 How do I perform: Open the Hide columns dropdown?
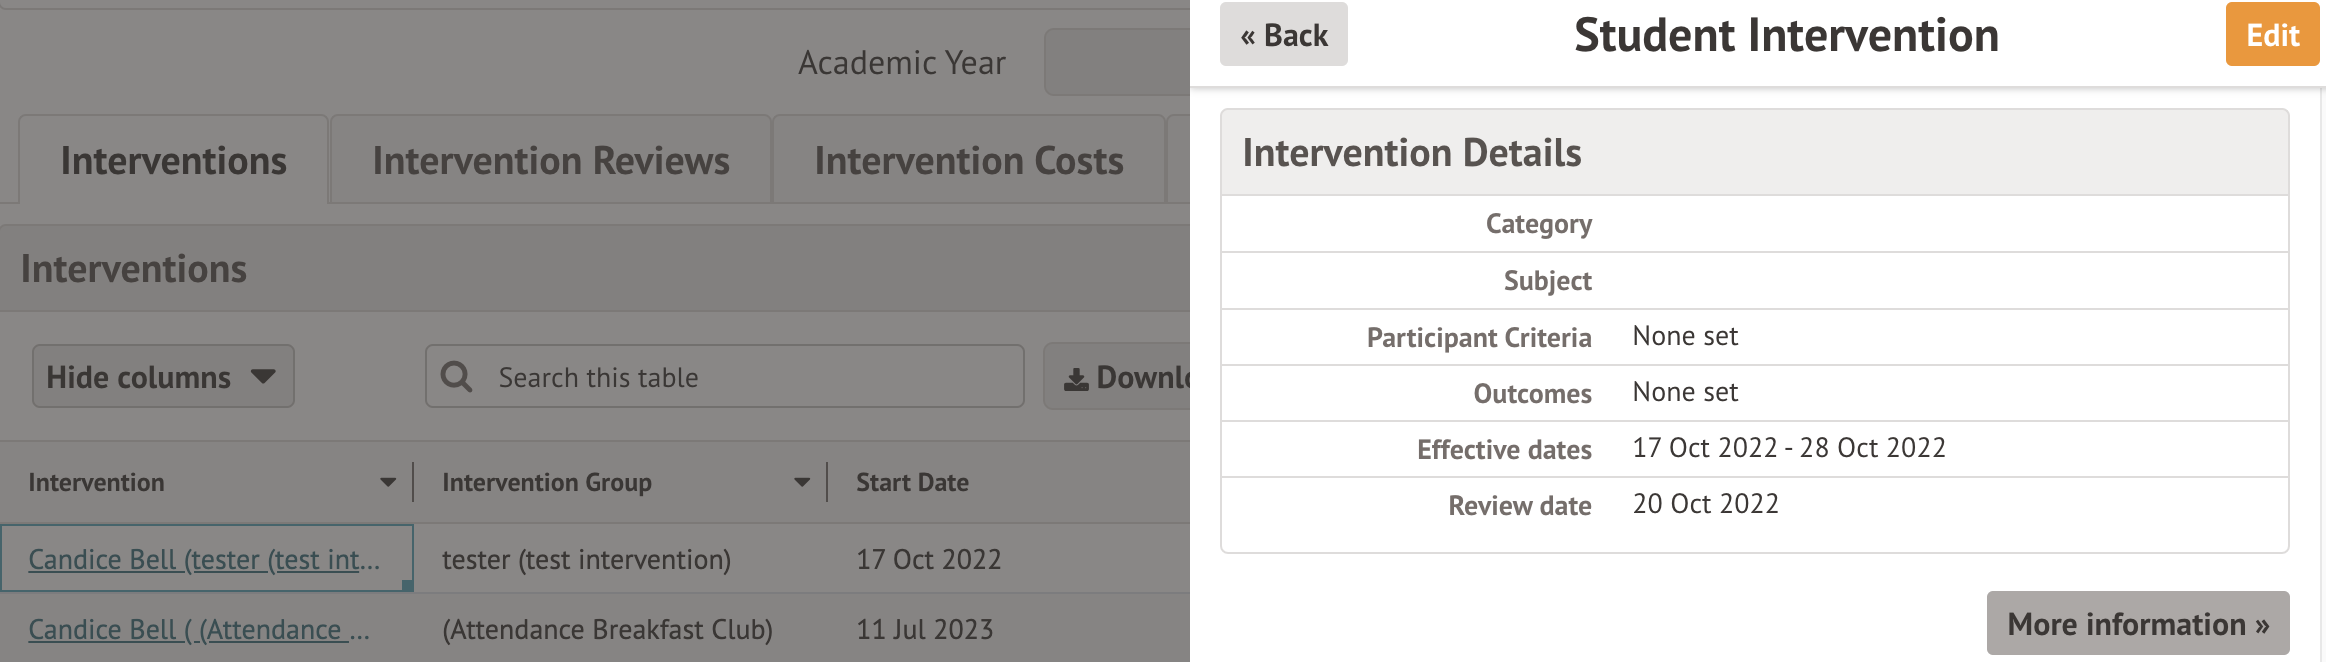click(163, 377)
